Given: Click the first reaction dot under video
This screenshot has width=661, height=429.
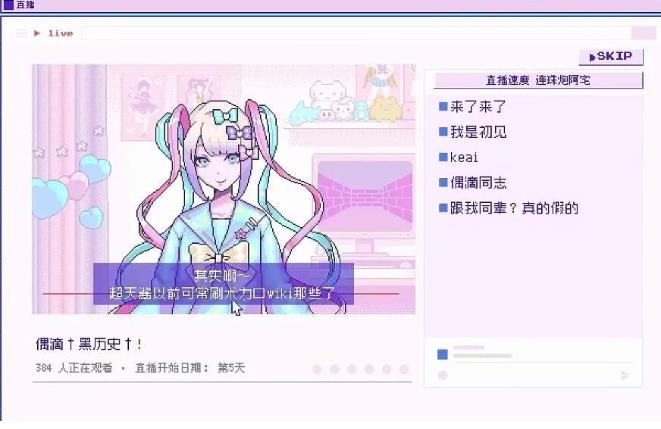Looking at the screenshot, I should pyautogui.click(x=317, y=369).
